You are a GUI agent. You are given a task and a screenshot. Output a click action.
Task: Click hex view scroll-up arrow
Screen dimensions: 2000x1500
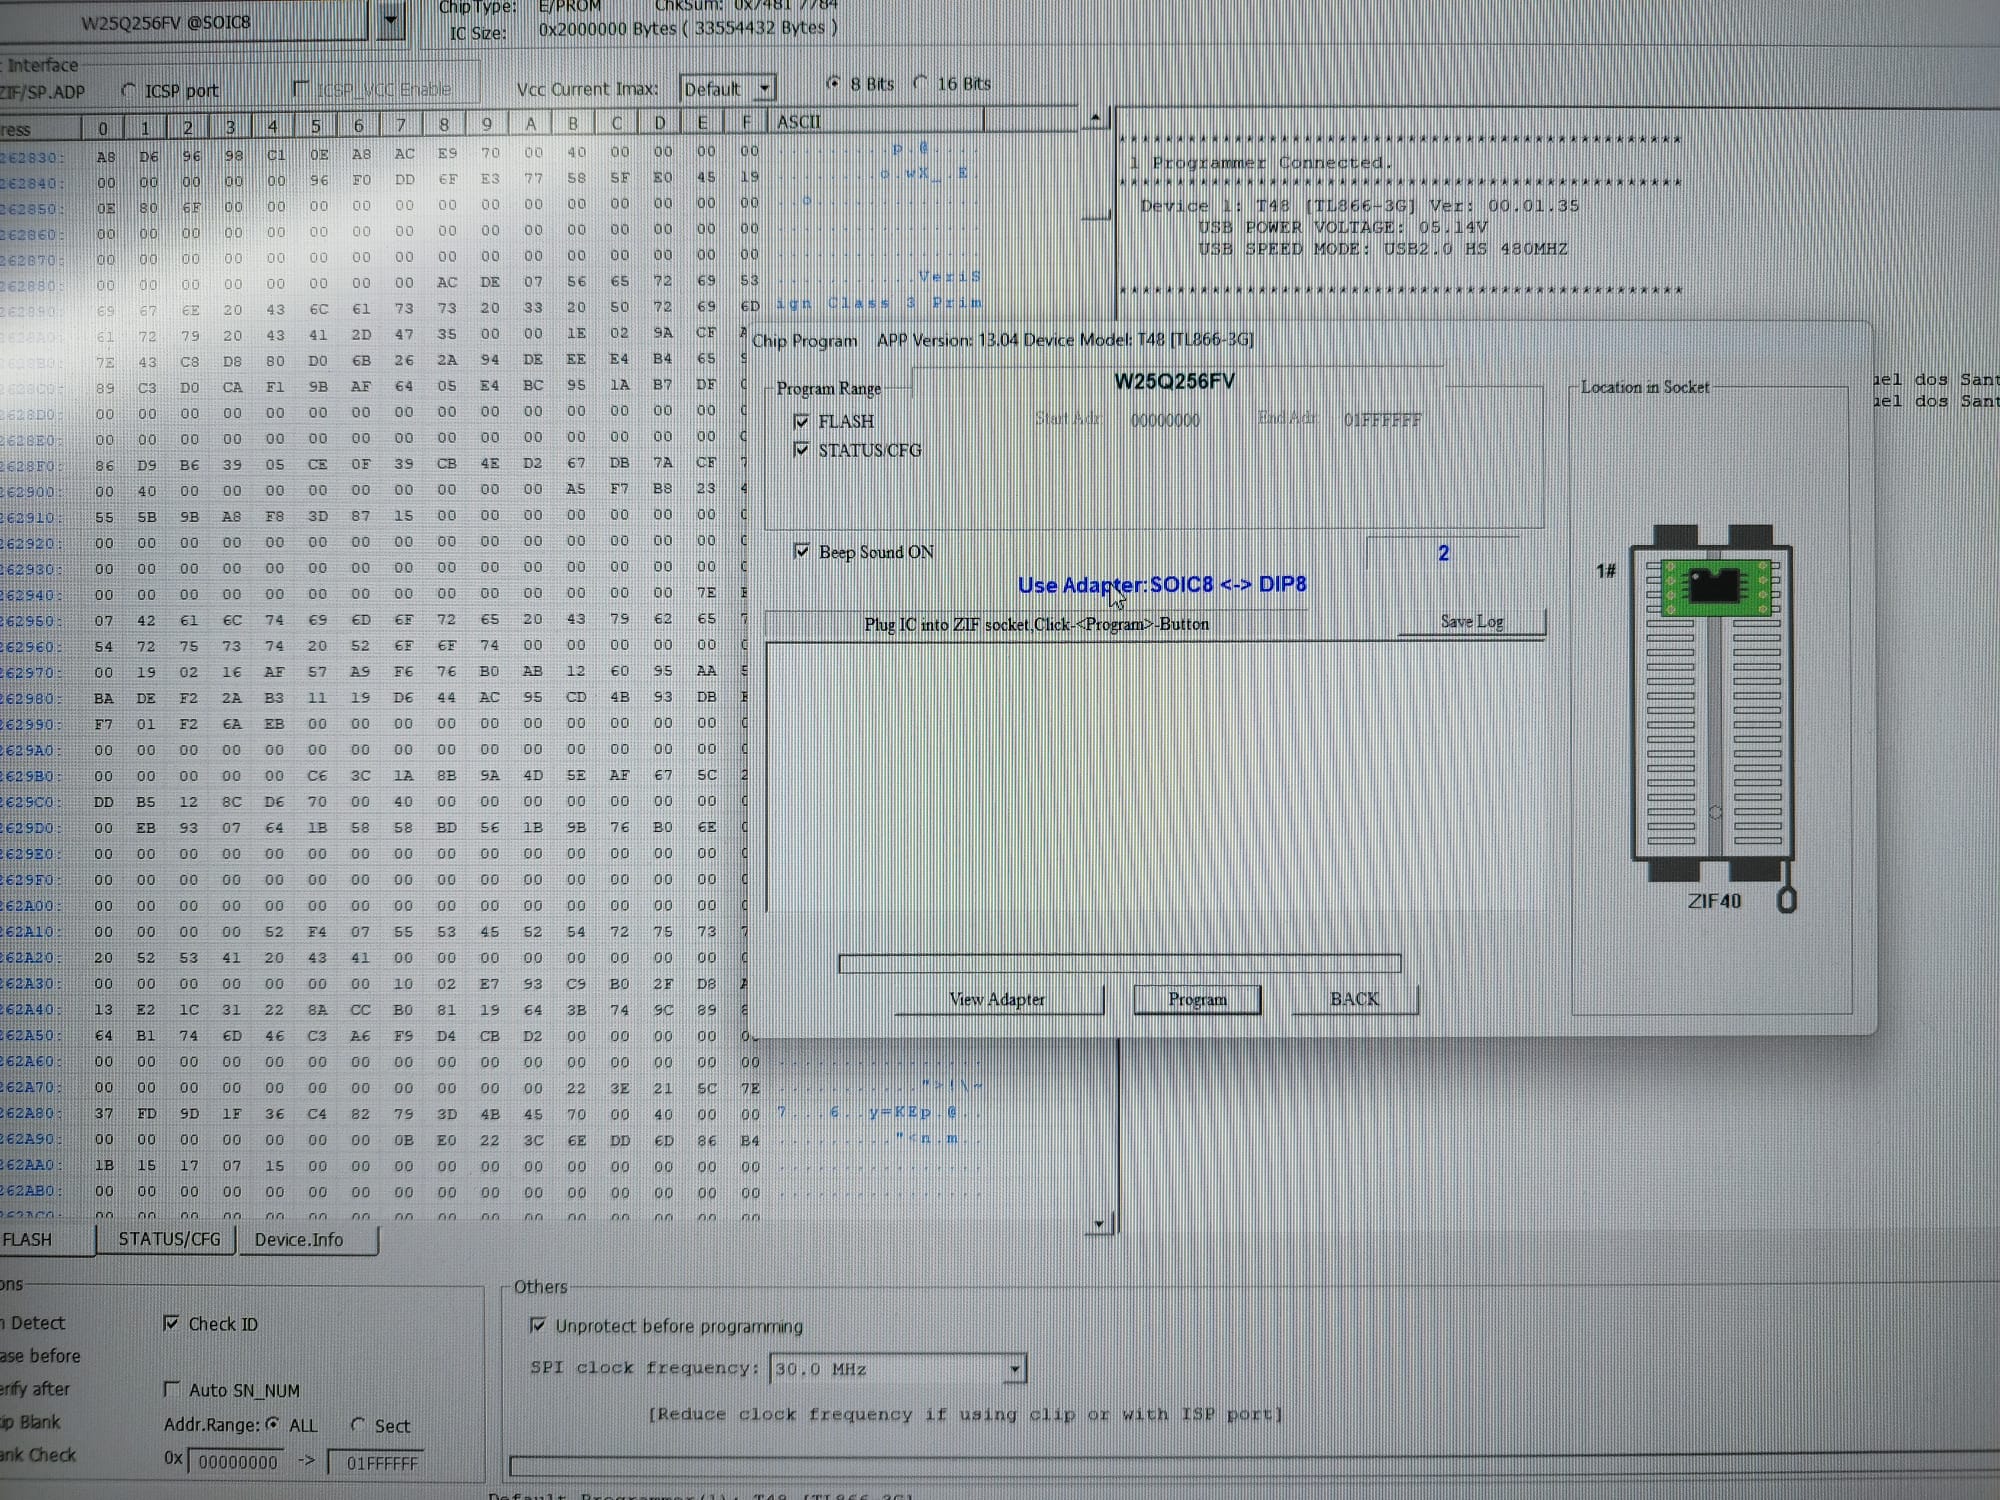pos(1095,119)
